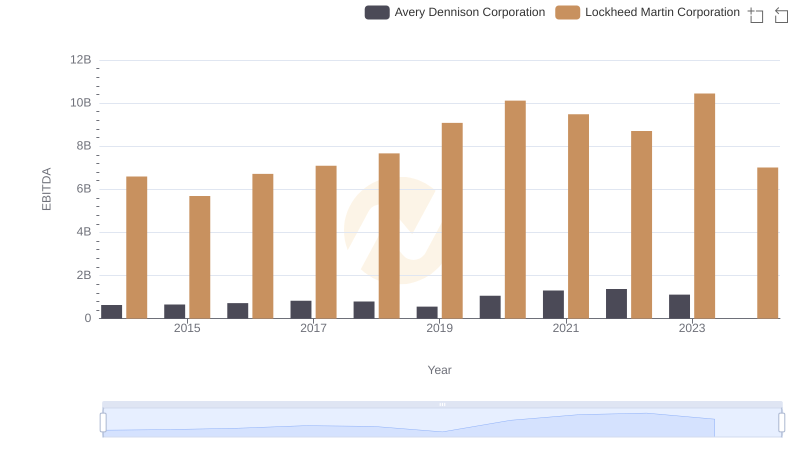
Task: Click Lockheed Martin bar for 2020
Action: [x=515, y=210]
